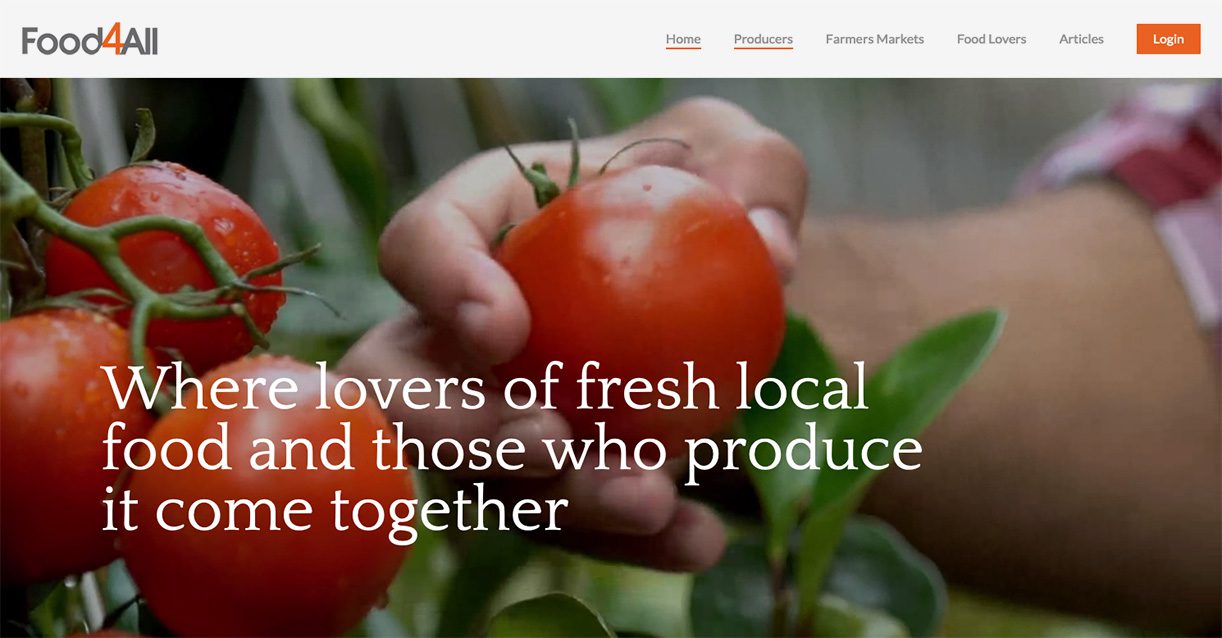Screen dimensions: 1222x638
Task: Click the word 'together' in the headline
Action: pyautogui.click(x=449, y=514)
